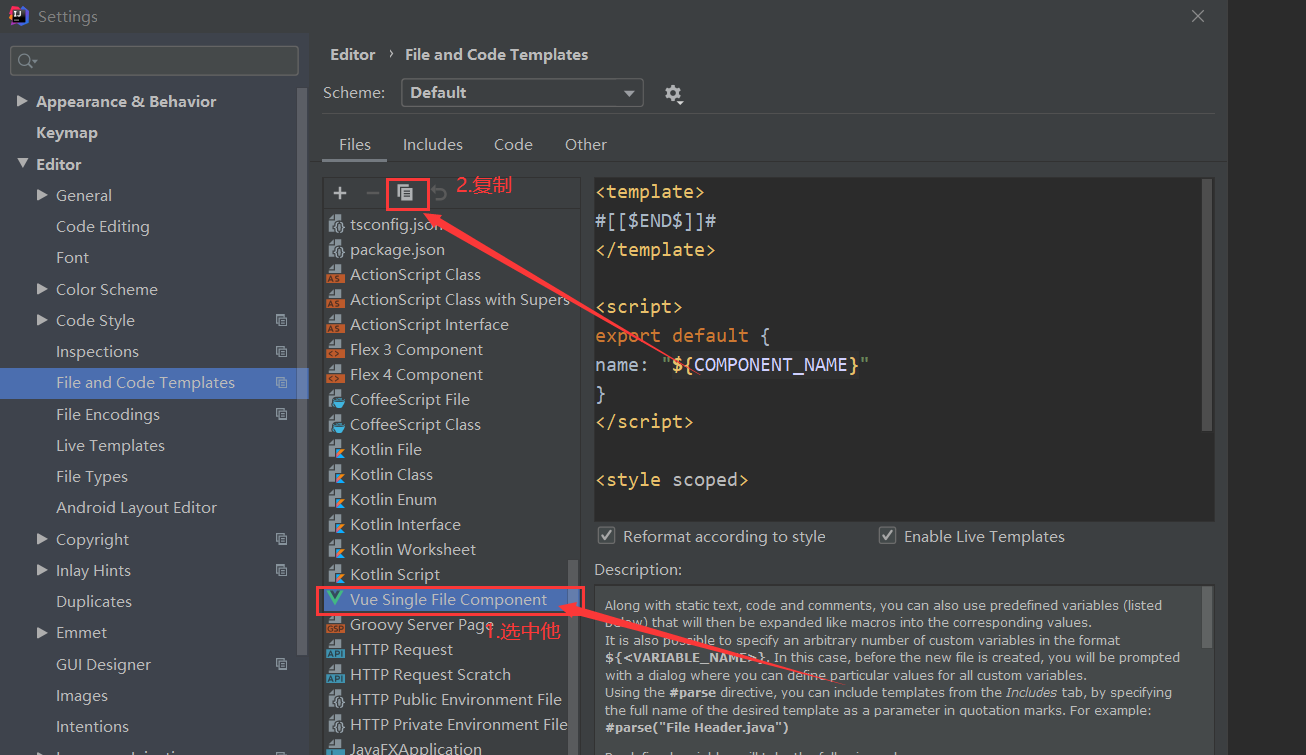Click the copy template icon
This screenshot has height=755, width=1306.
(405, 193)
